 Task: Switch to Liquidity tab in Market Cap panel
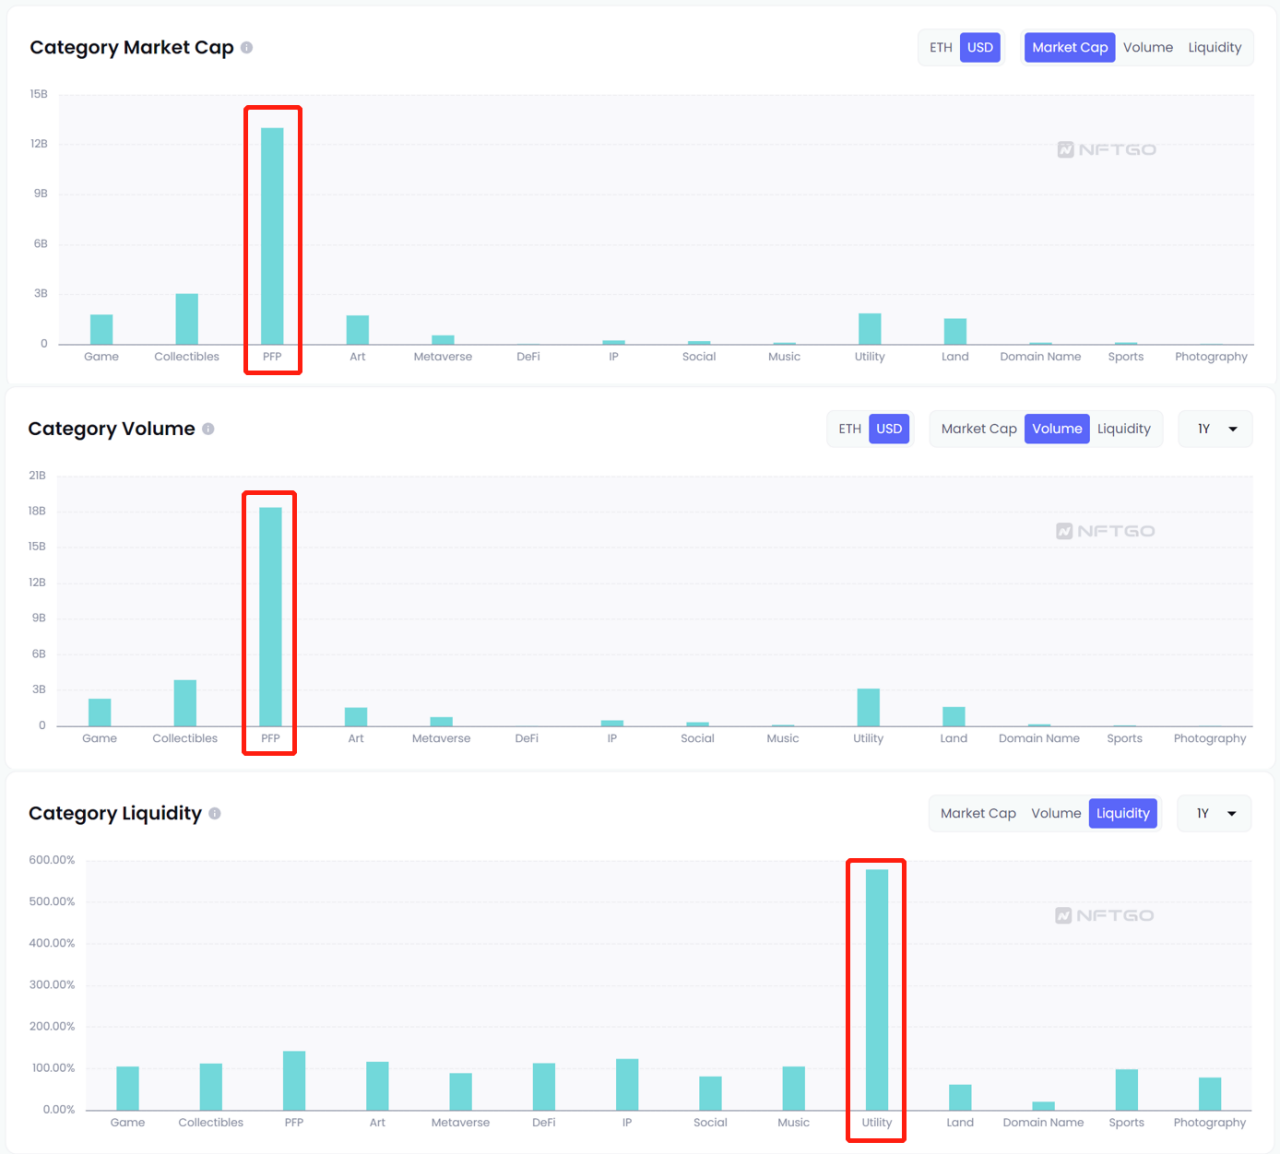1214,47
